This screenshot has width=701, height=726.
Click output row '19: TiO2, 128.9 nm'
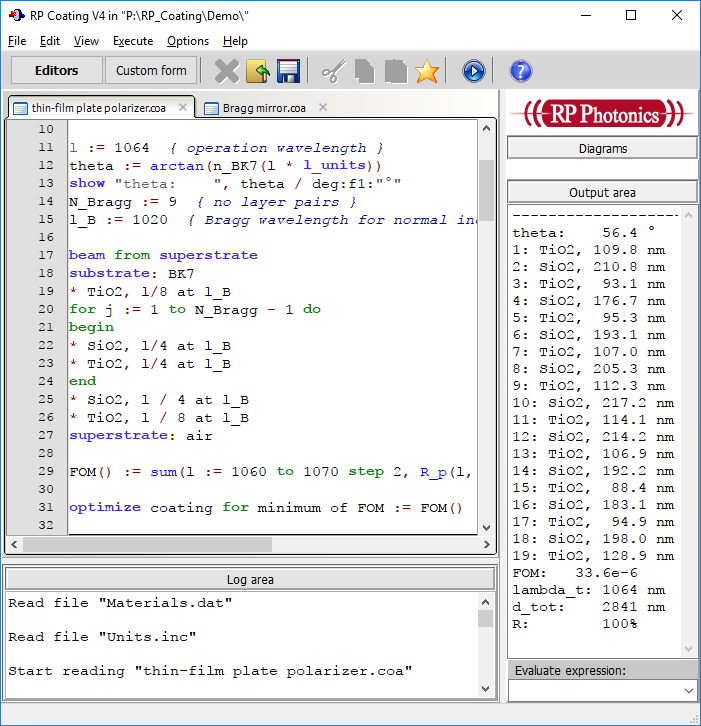point(593,556)
